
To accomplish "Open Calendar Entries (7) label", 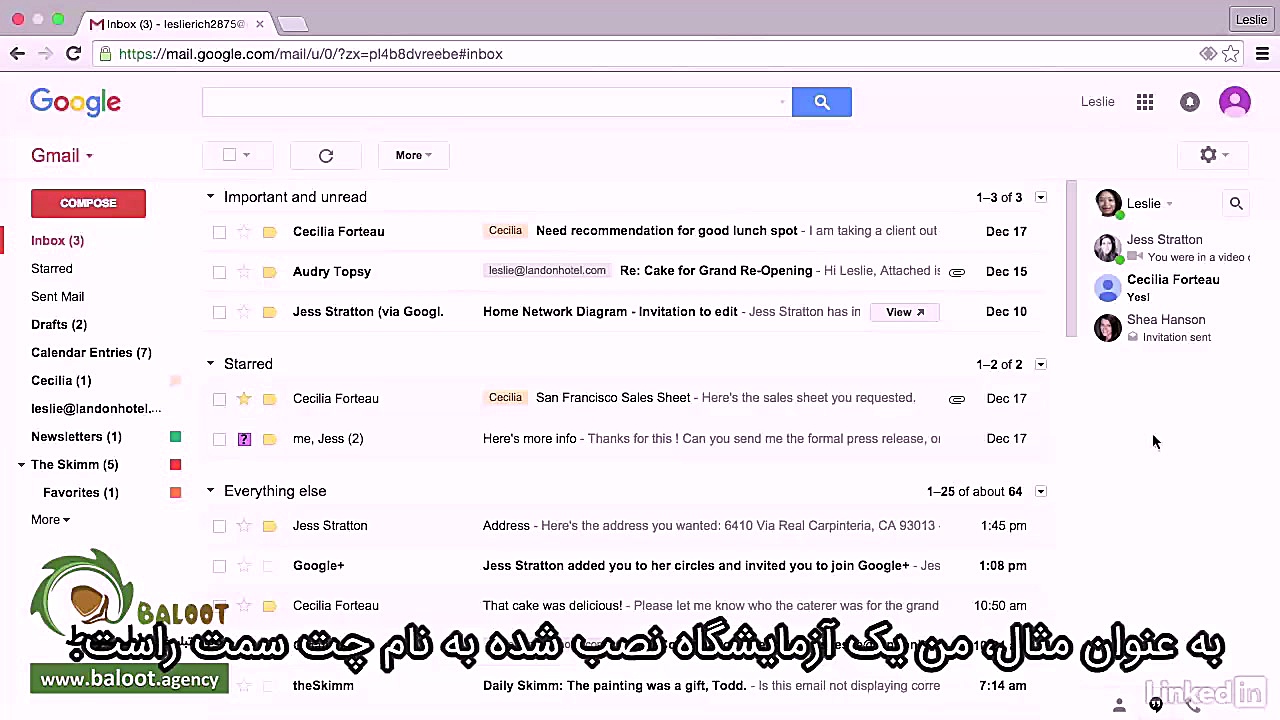I will [x=91, y=353].
